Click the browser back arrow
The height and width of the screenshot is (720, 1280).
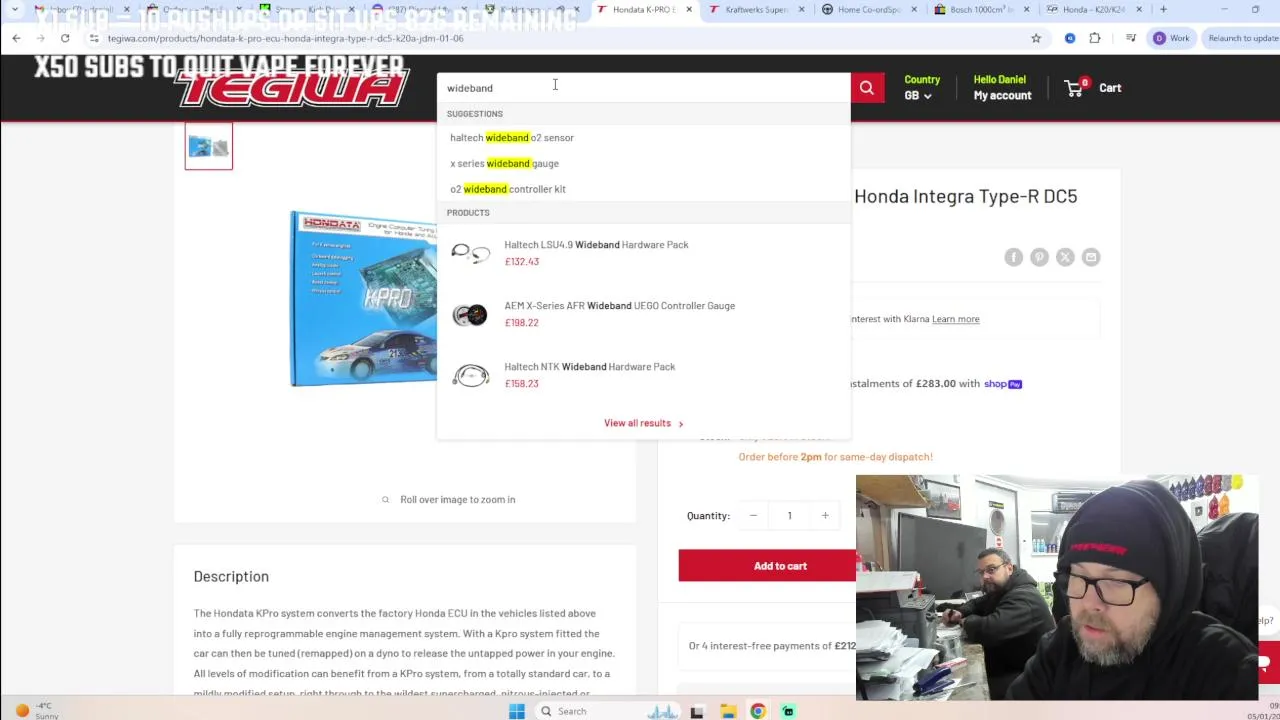[16, 38]
